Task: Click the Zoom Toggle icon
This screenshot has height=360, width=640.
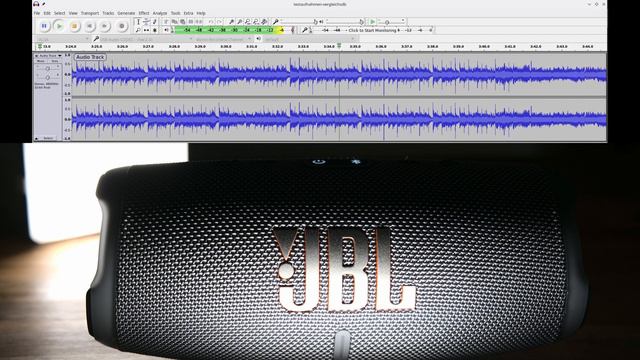Action: click(x=264, y=22)
